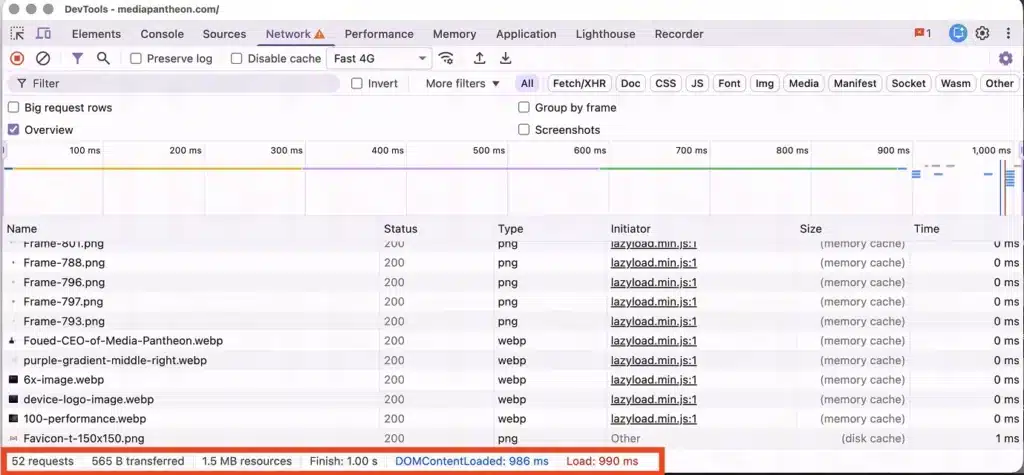The image size is (1024, 475).
Task: Open lazyload.min.js:1 initiator for 6x-image.webp
Action: point(654,380)
